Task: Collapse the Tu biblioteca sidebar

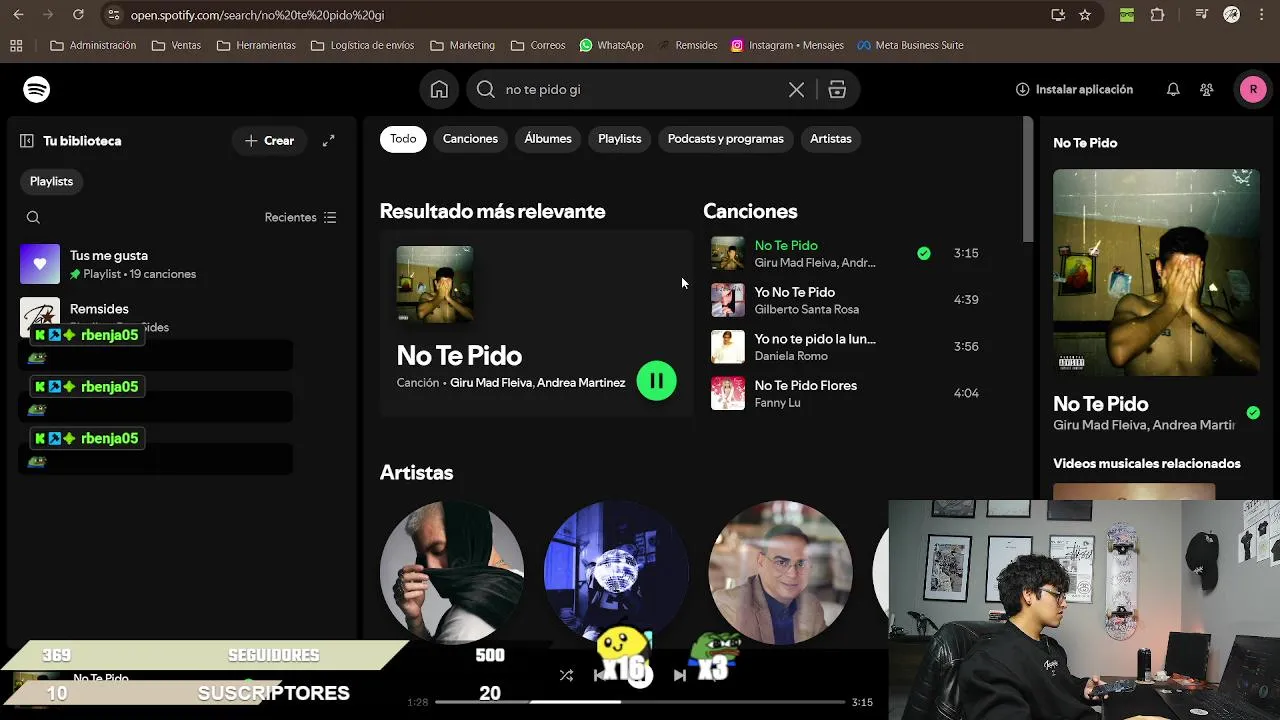Action: click(27, 141)
